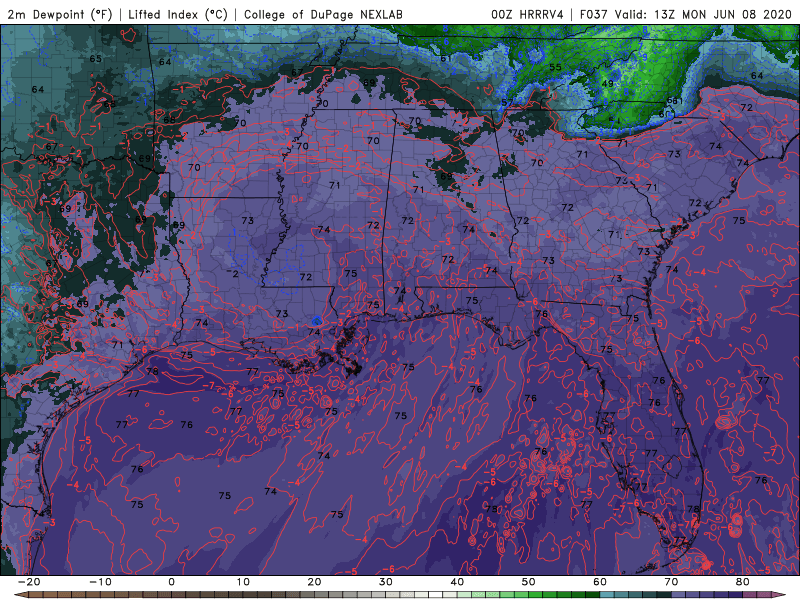
Task: Click the "-10" label on the color scale
Action: (100, 582)
